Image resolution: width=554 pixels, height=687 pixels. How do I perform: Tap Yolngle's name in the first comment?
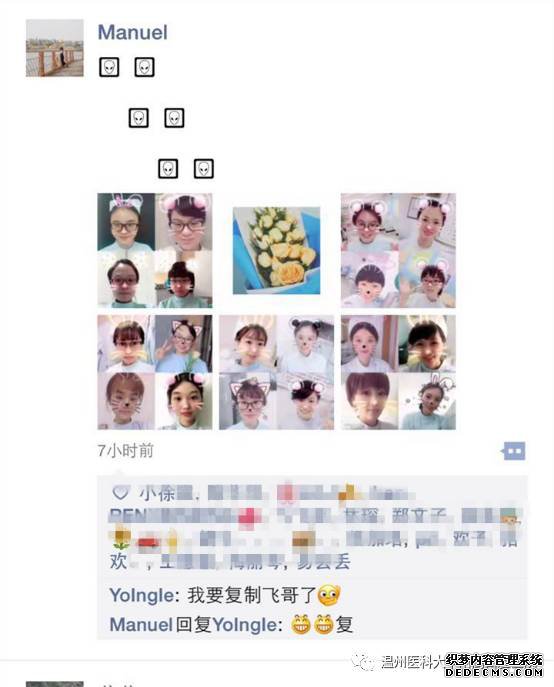point(142,596)
